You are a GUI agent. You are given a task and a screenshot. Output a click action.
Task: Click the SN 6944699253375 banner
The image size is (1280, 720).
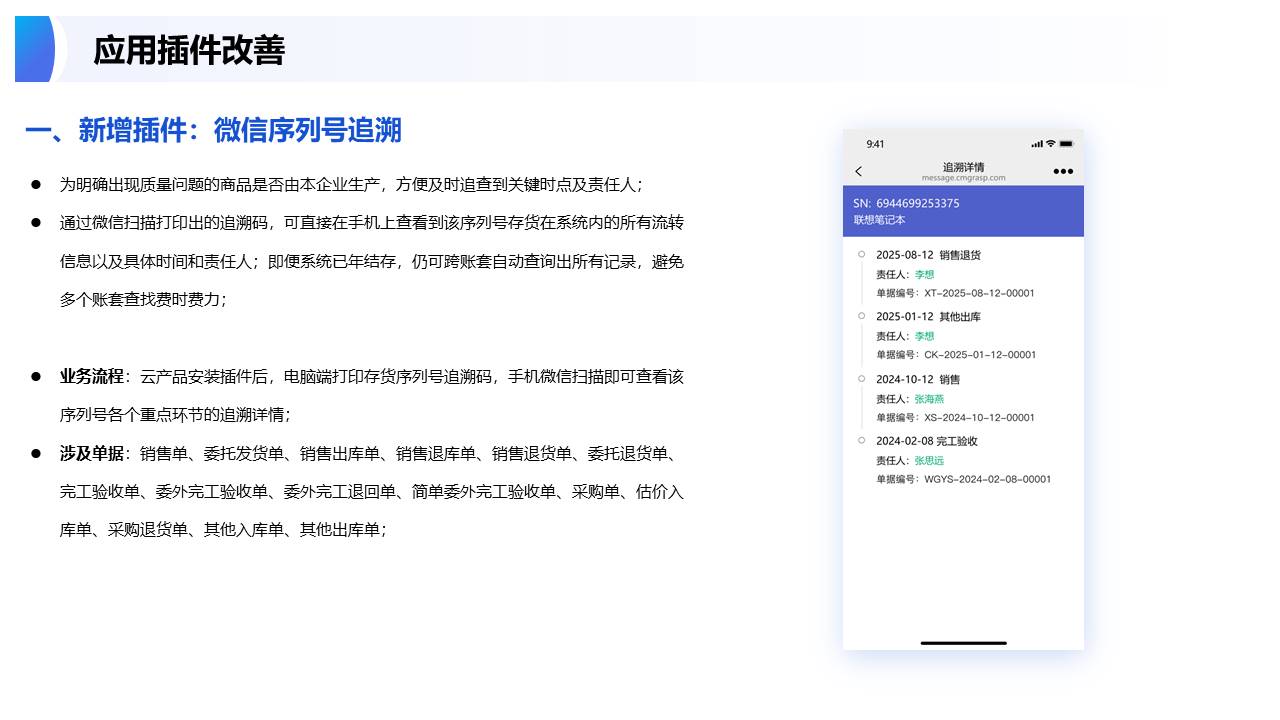(x=963, y=211)
